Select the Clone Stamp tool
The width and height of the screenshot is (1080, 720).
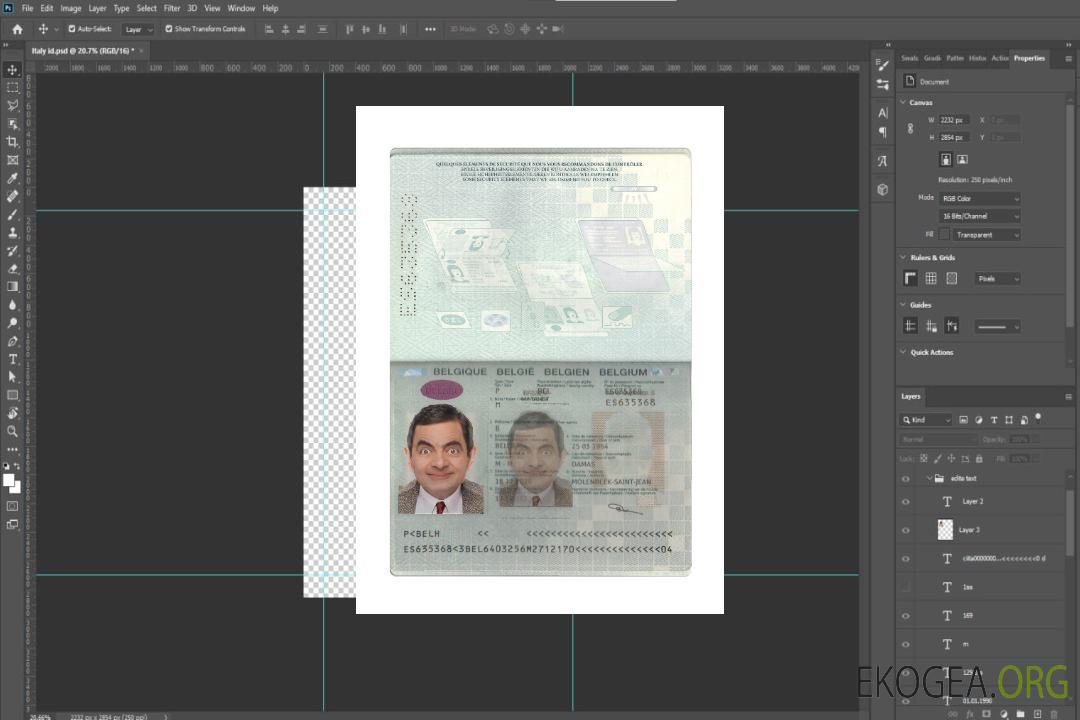pyautogui.click(x=12, y=233)
